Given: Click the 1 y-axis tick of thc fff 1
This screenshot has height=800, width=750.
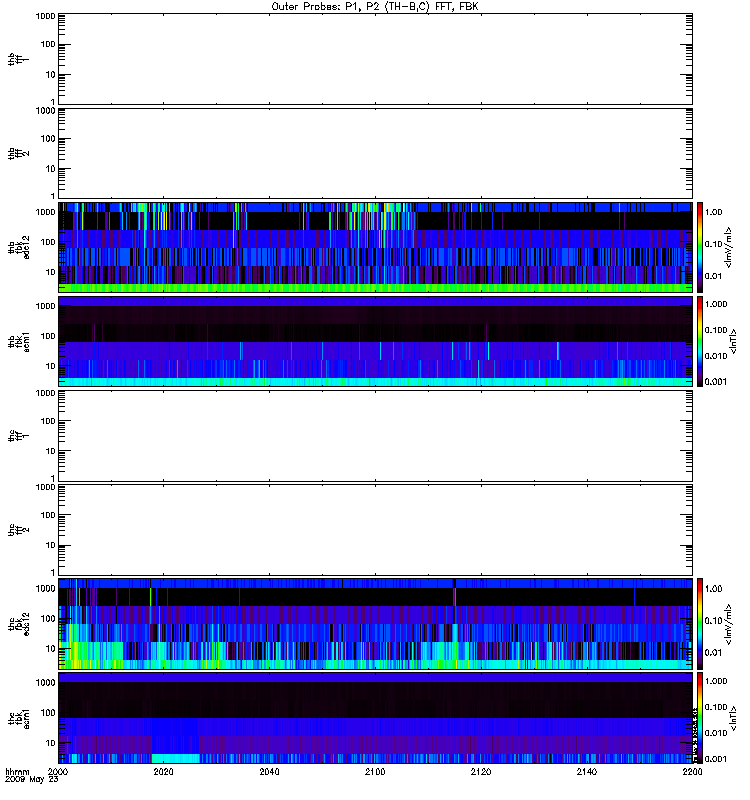Looking at the screenshot, I should pos(53,478).
